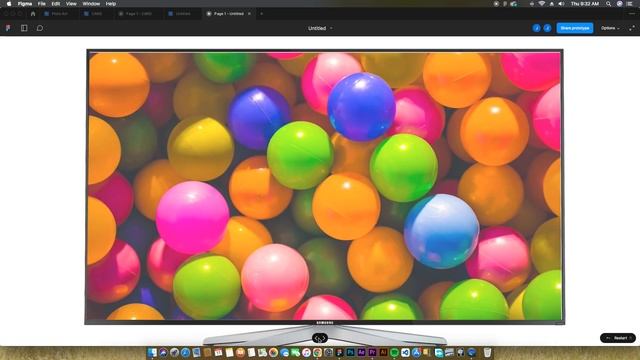Open the Window menu
Screen dimensions: 640x360
point(91,4)
